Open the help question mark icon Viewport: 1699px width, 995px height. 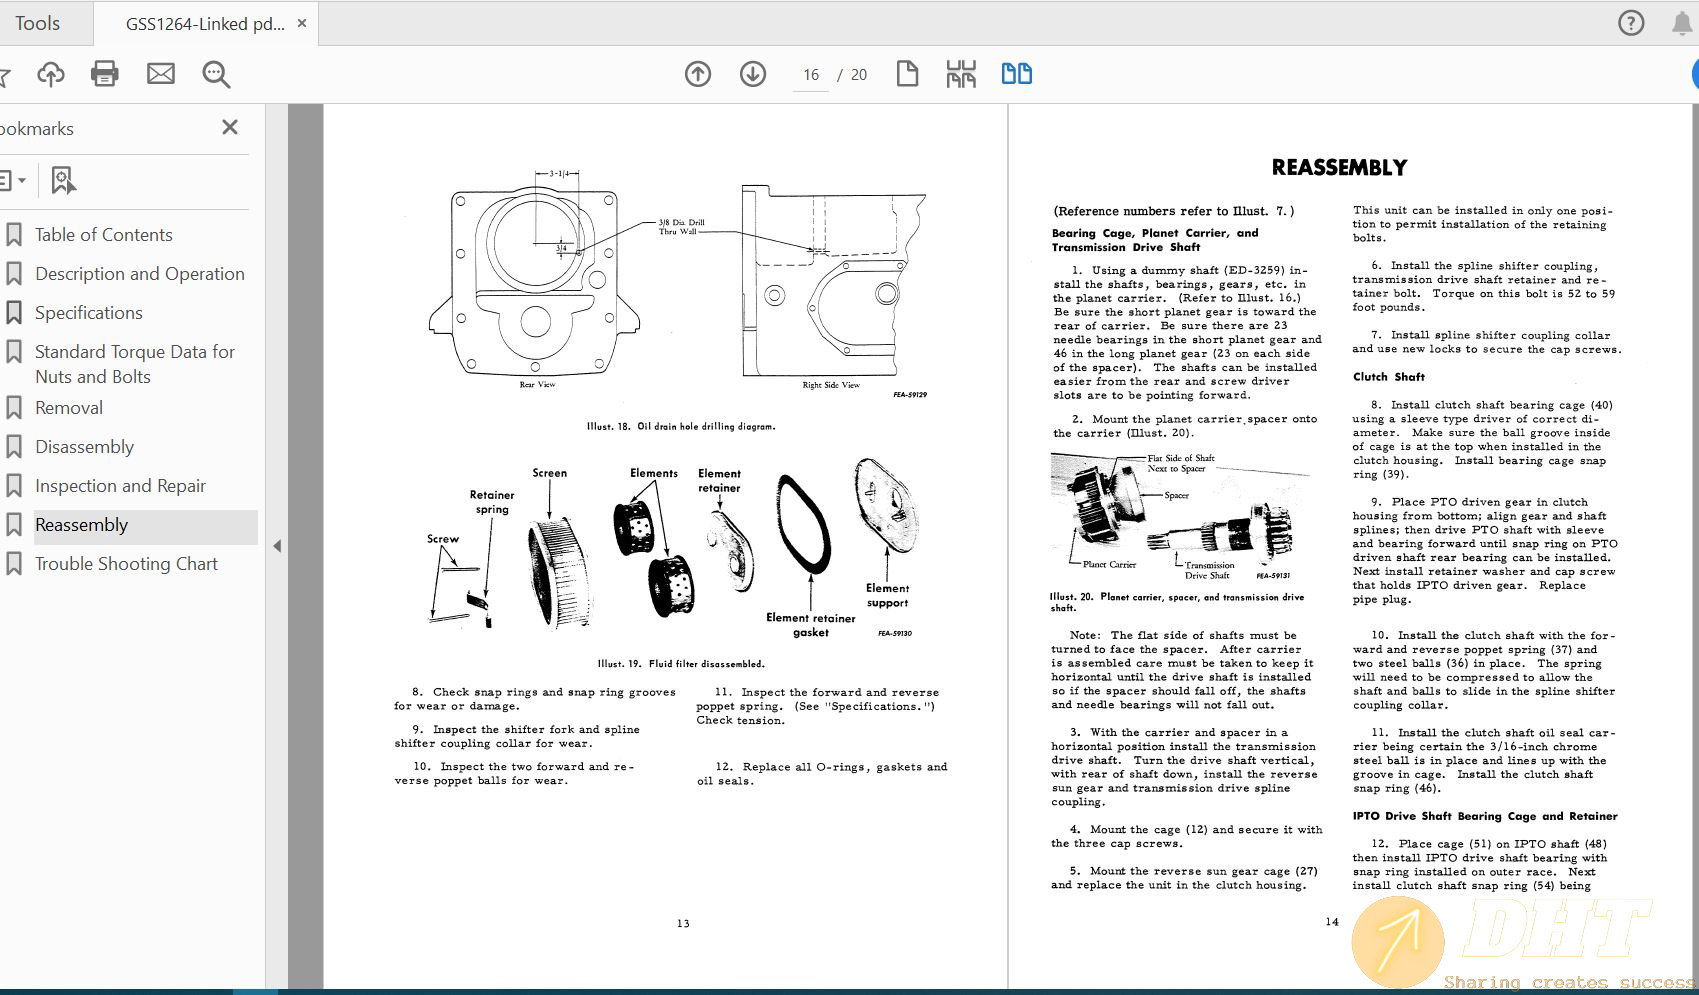pyautogui.click(x=1631, y=23)
